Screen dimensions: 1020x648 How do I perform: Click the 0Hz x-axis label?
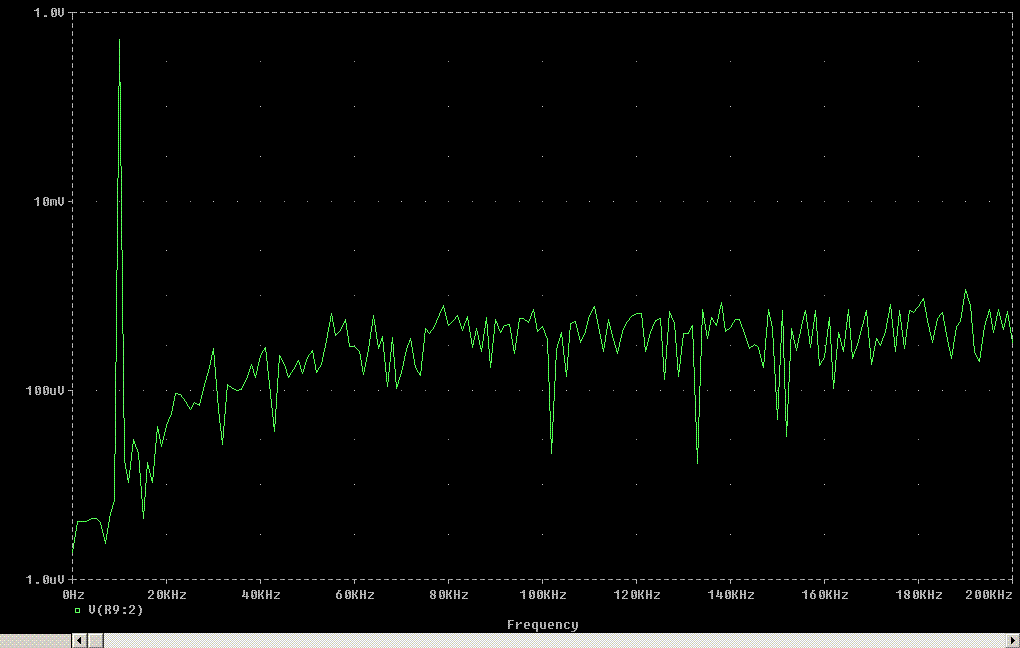(74, 595)
